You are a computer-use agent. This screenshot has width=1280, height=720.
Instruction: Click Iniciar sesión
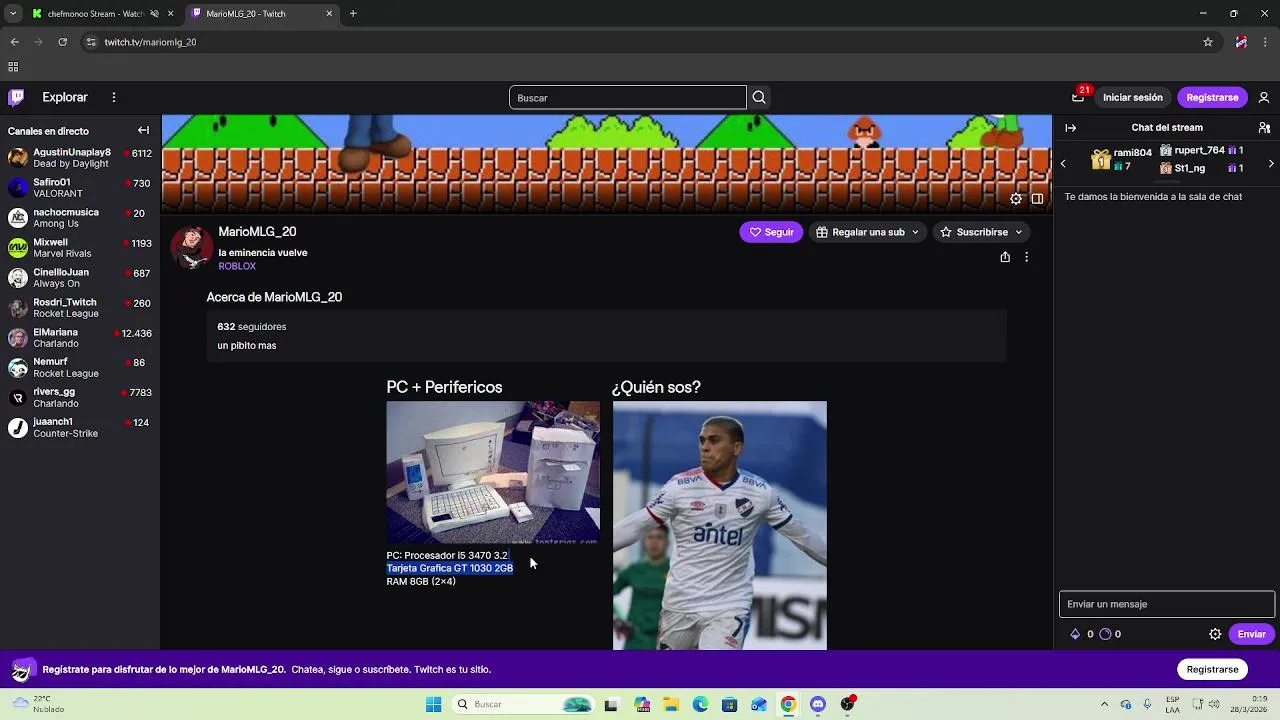point(1133,97)
